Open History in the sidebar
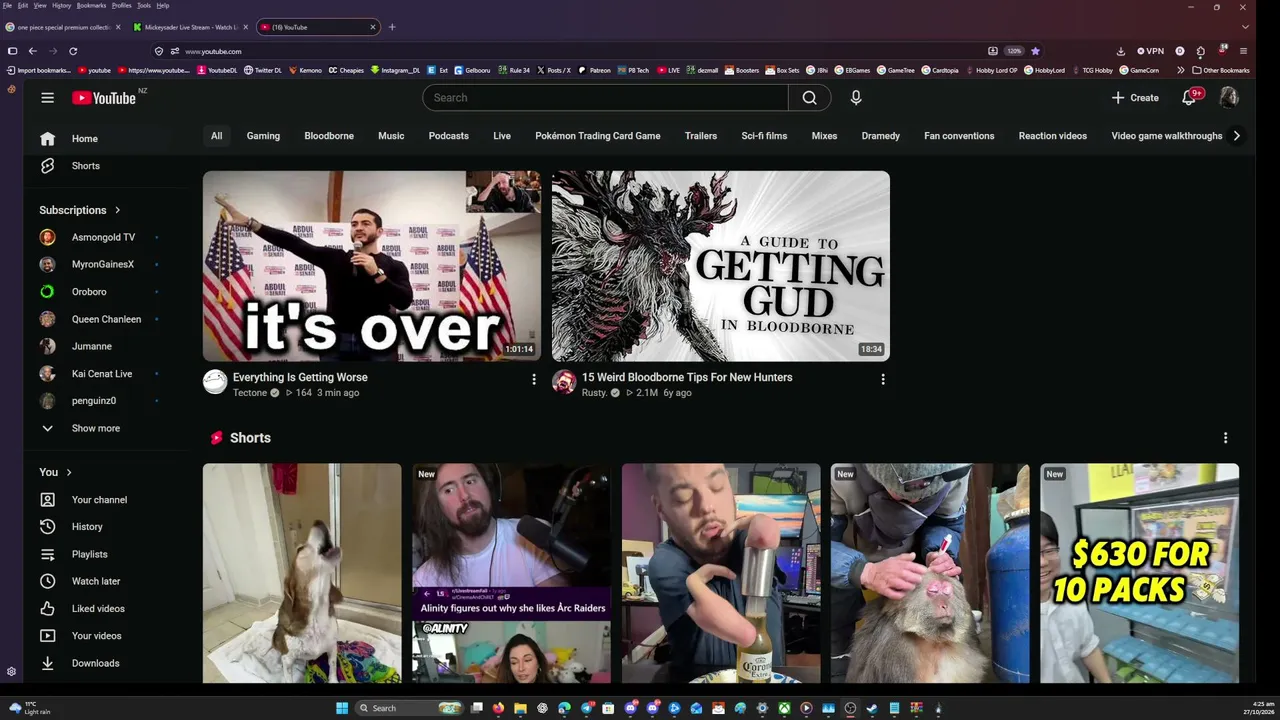This screenshot has width=1280, height=720. [86, 527]
